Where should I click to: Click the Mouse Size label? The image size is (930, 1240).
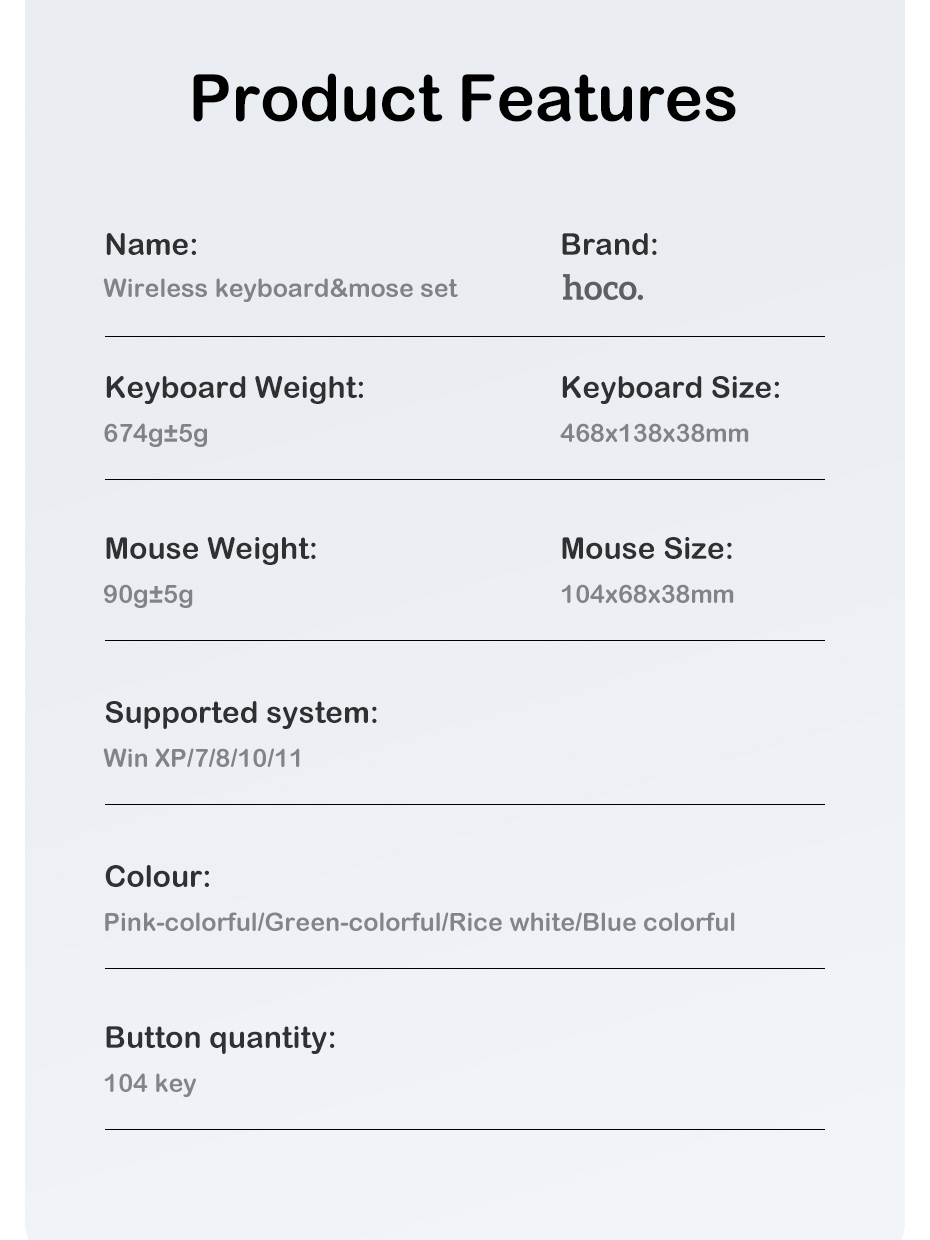(646, 548)
